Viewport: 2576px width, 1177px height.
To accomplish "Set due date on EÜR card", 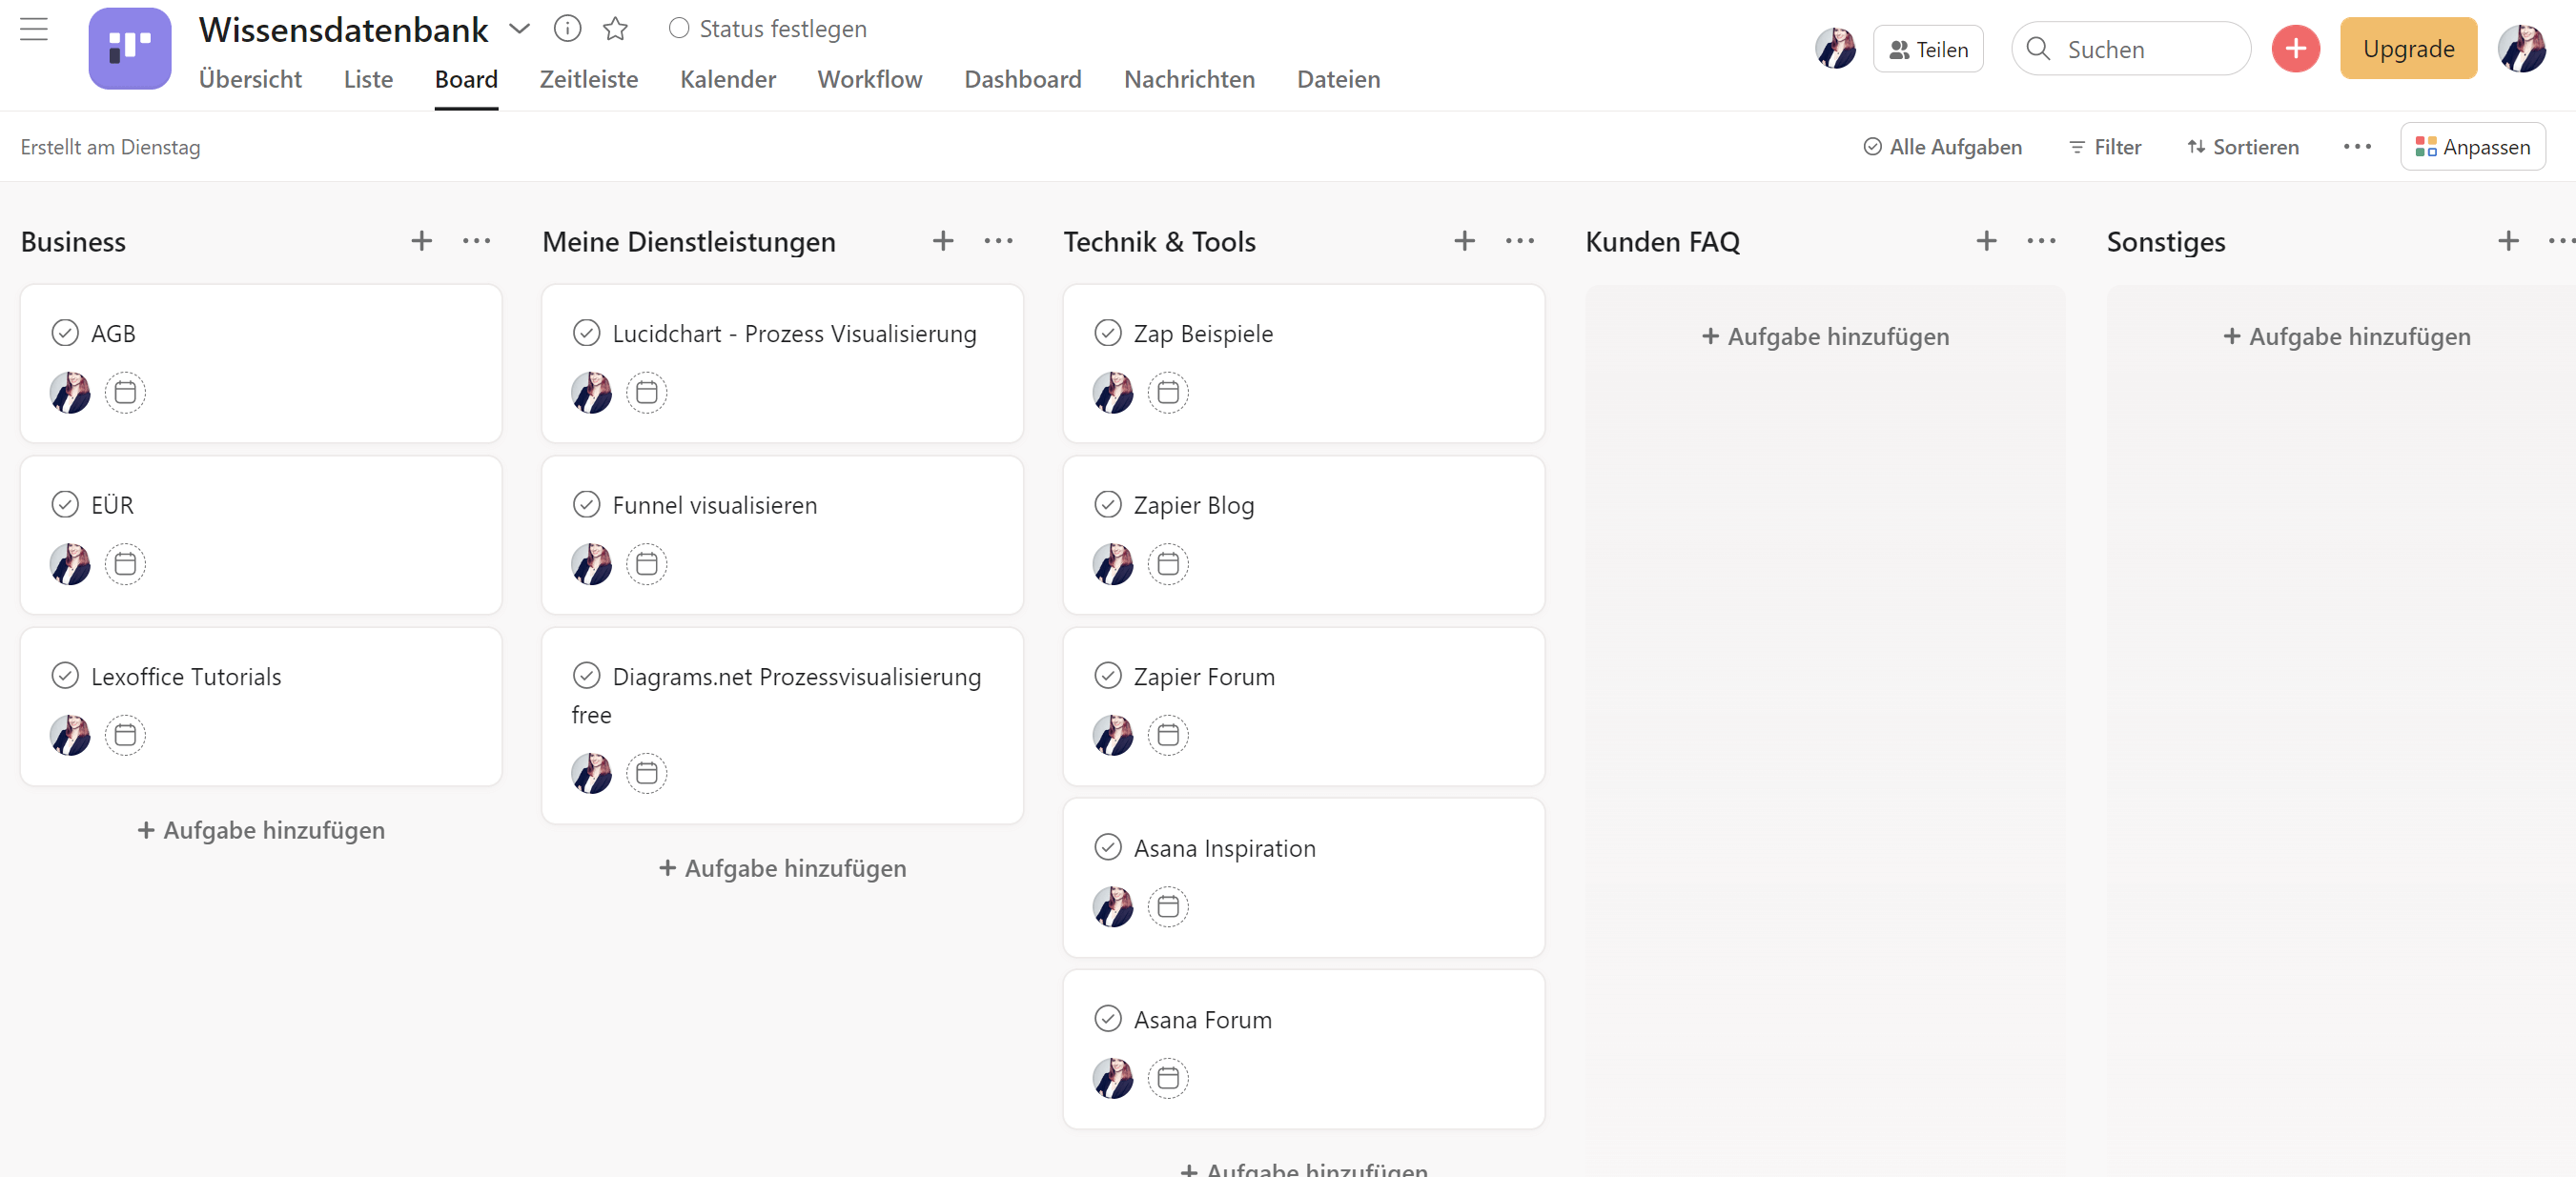I will pos(125,564).
